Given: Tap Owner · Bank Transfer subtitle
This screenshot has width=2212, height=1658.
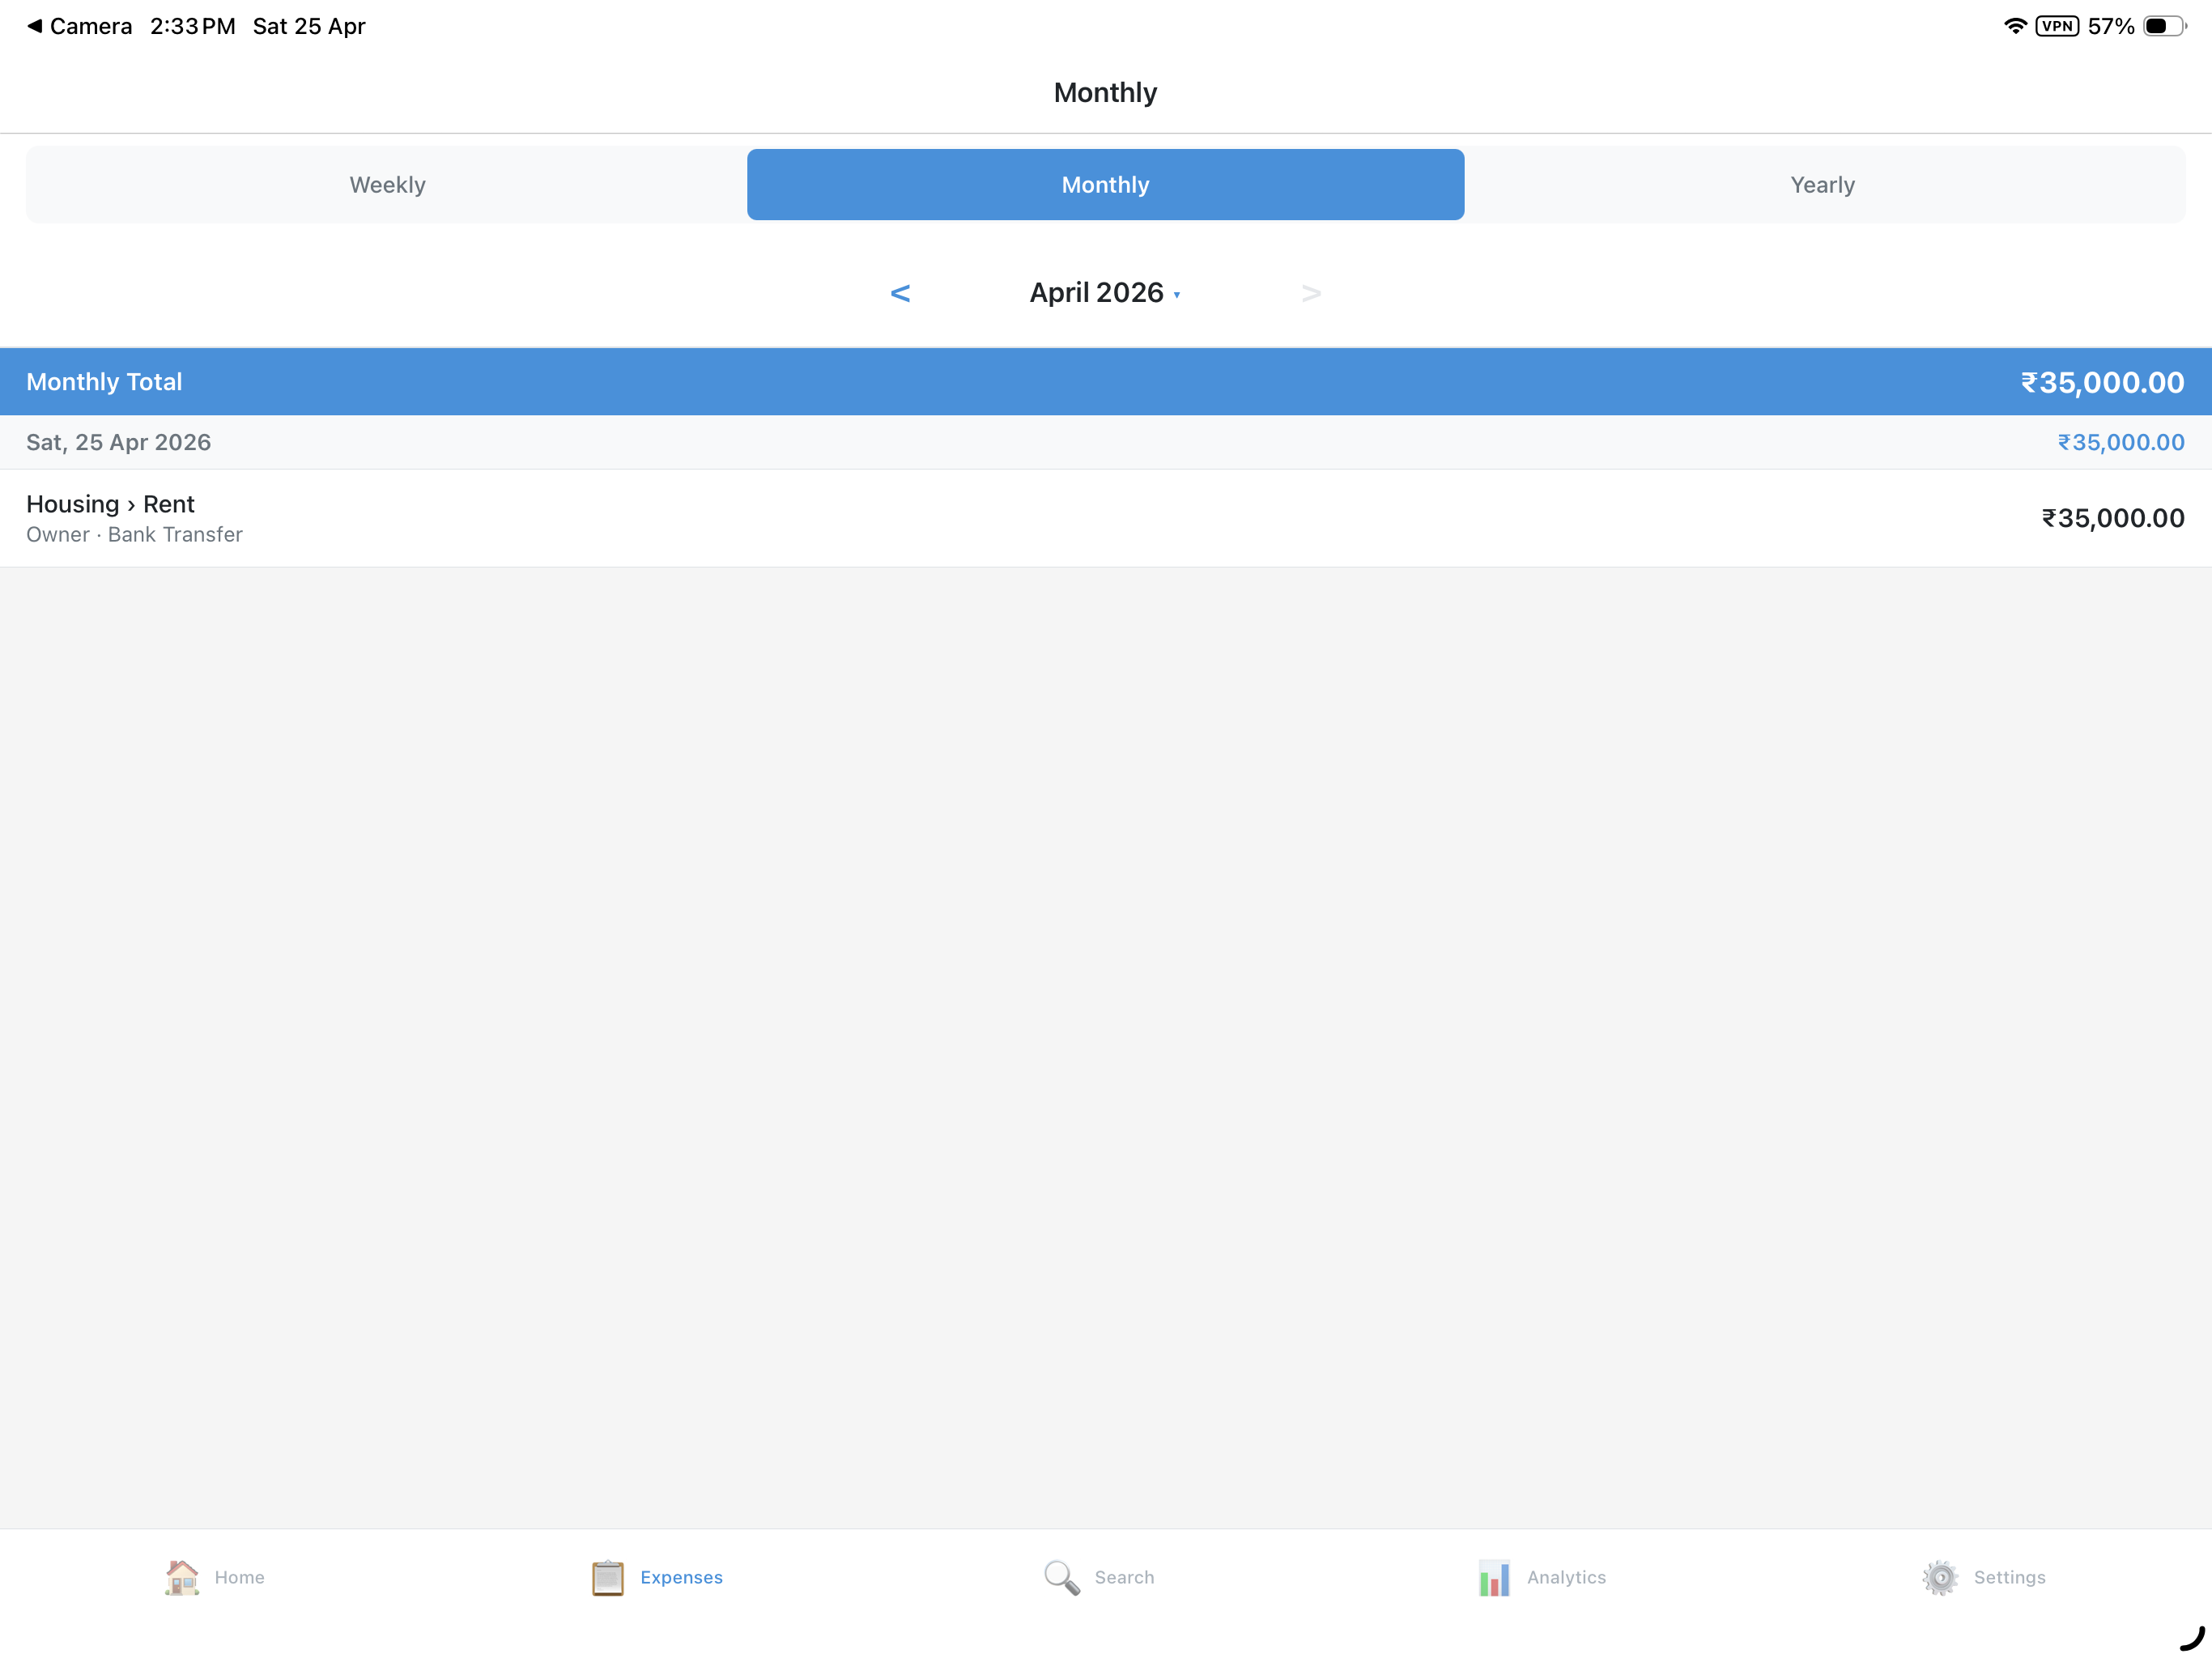Looking at the screenshot, I should coord(134,535).
